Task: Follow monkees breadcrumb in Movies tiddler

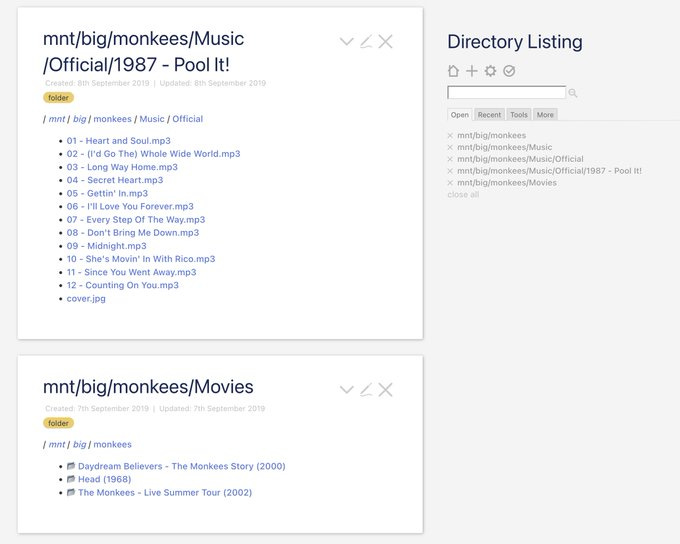Action: coord(112,444)
